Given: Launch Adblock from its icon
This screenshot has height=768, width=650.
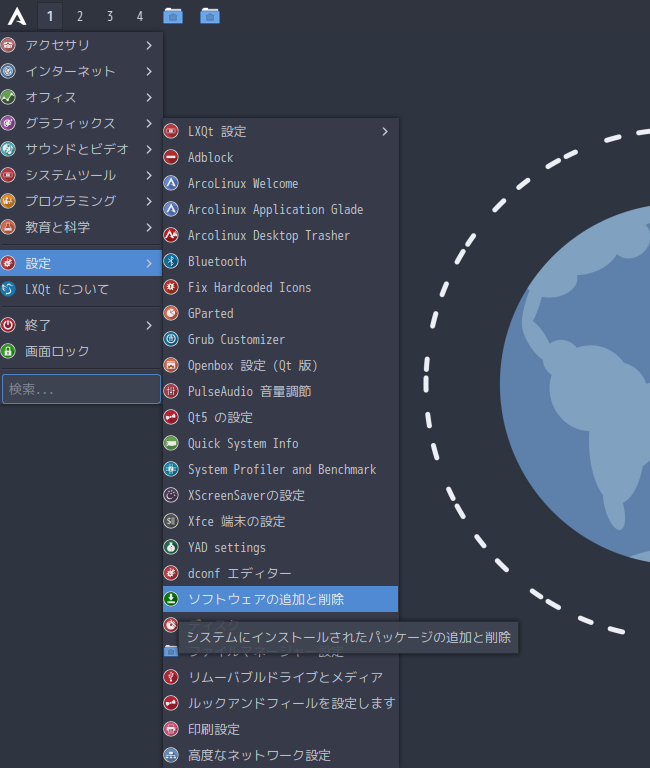Looking at the screenshot, I should coord(171,157).
